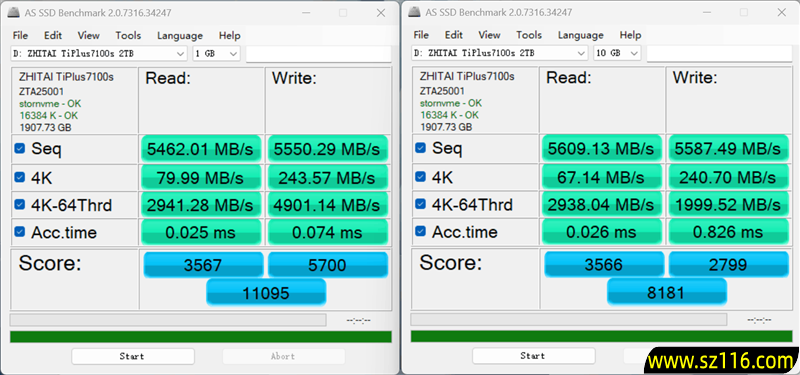This screenshot has height=375, width=800.
Task: Click green progress bar in left window
Action: point(201,337)
